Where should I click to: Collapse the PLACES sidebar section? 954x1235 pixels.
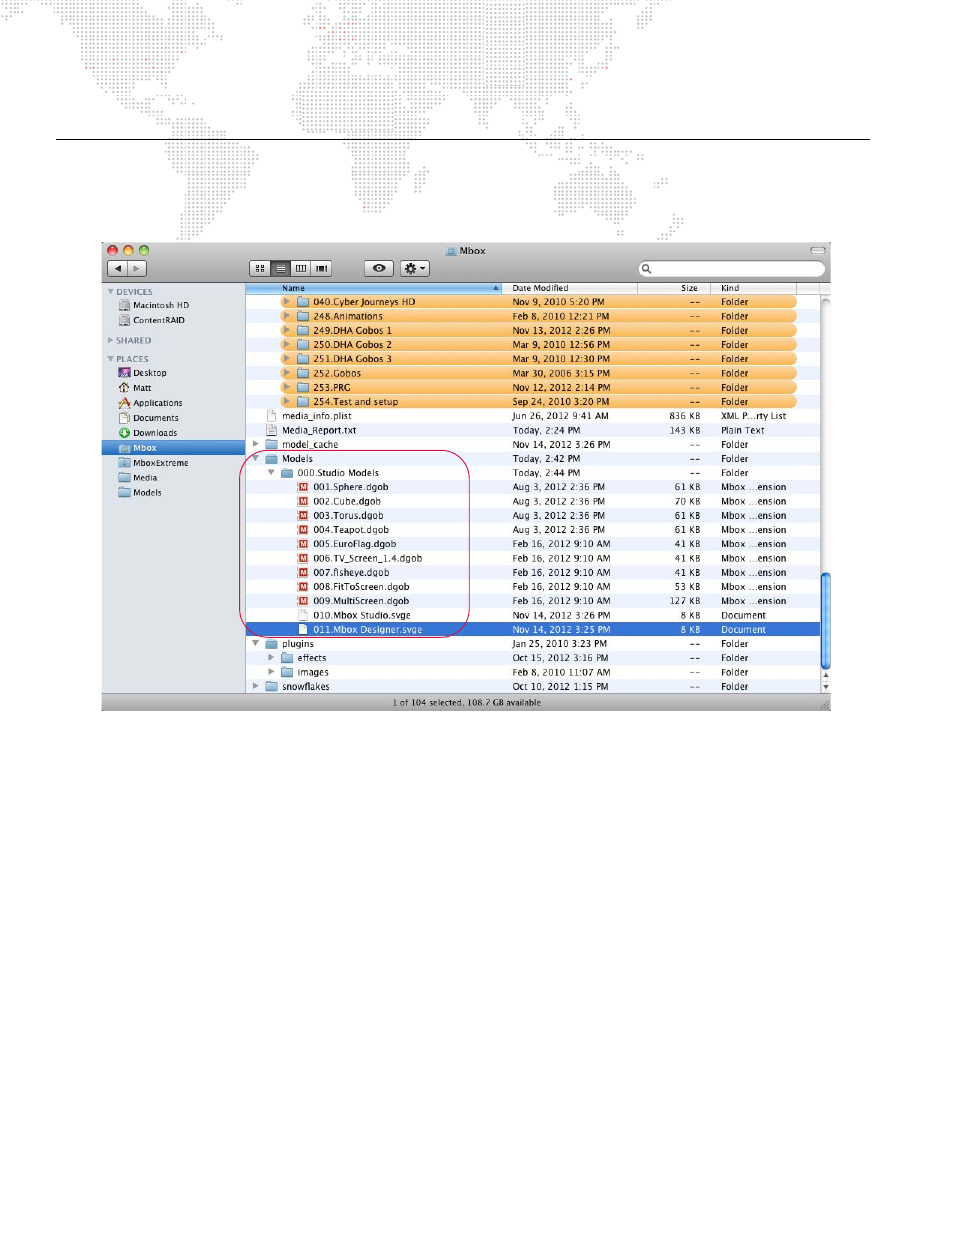110,359
